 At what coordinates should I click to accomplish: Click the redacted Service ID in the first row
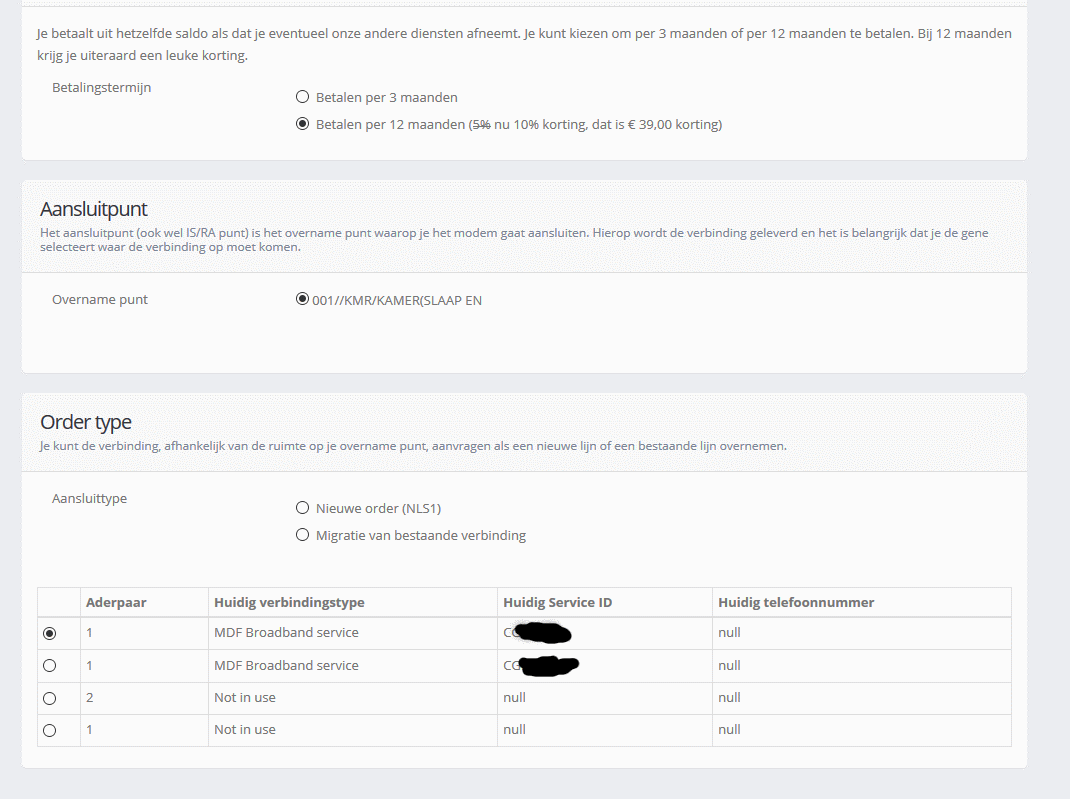tap(538, 633)
